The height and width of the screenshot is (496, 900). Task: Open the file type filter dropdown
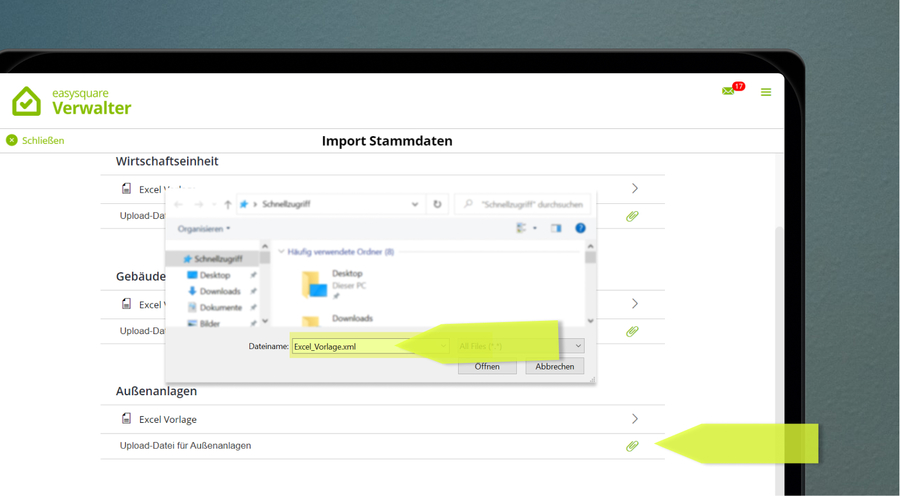coord(520,346)
